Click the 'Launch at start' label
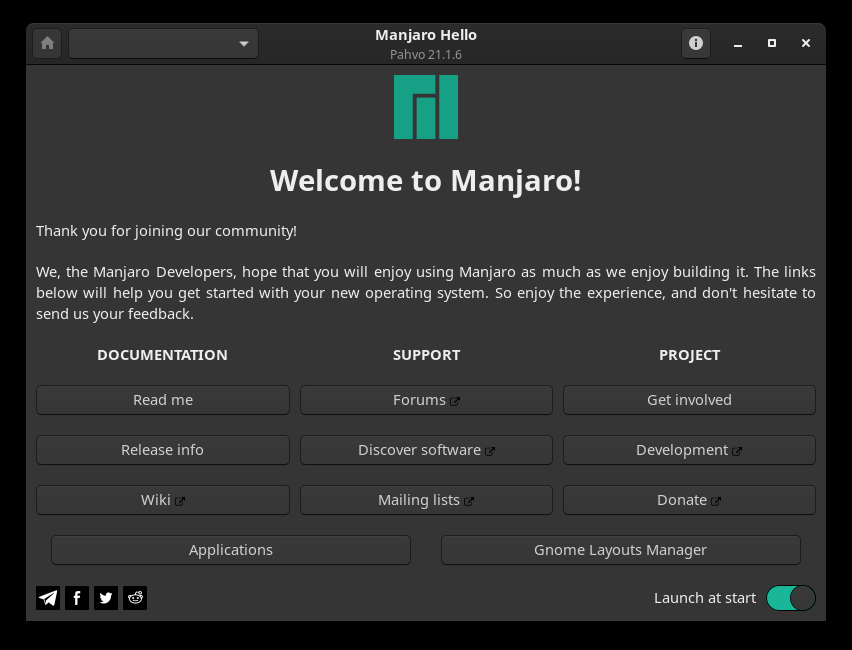 click(705, 598)
